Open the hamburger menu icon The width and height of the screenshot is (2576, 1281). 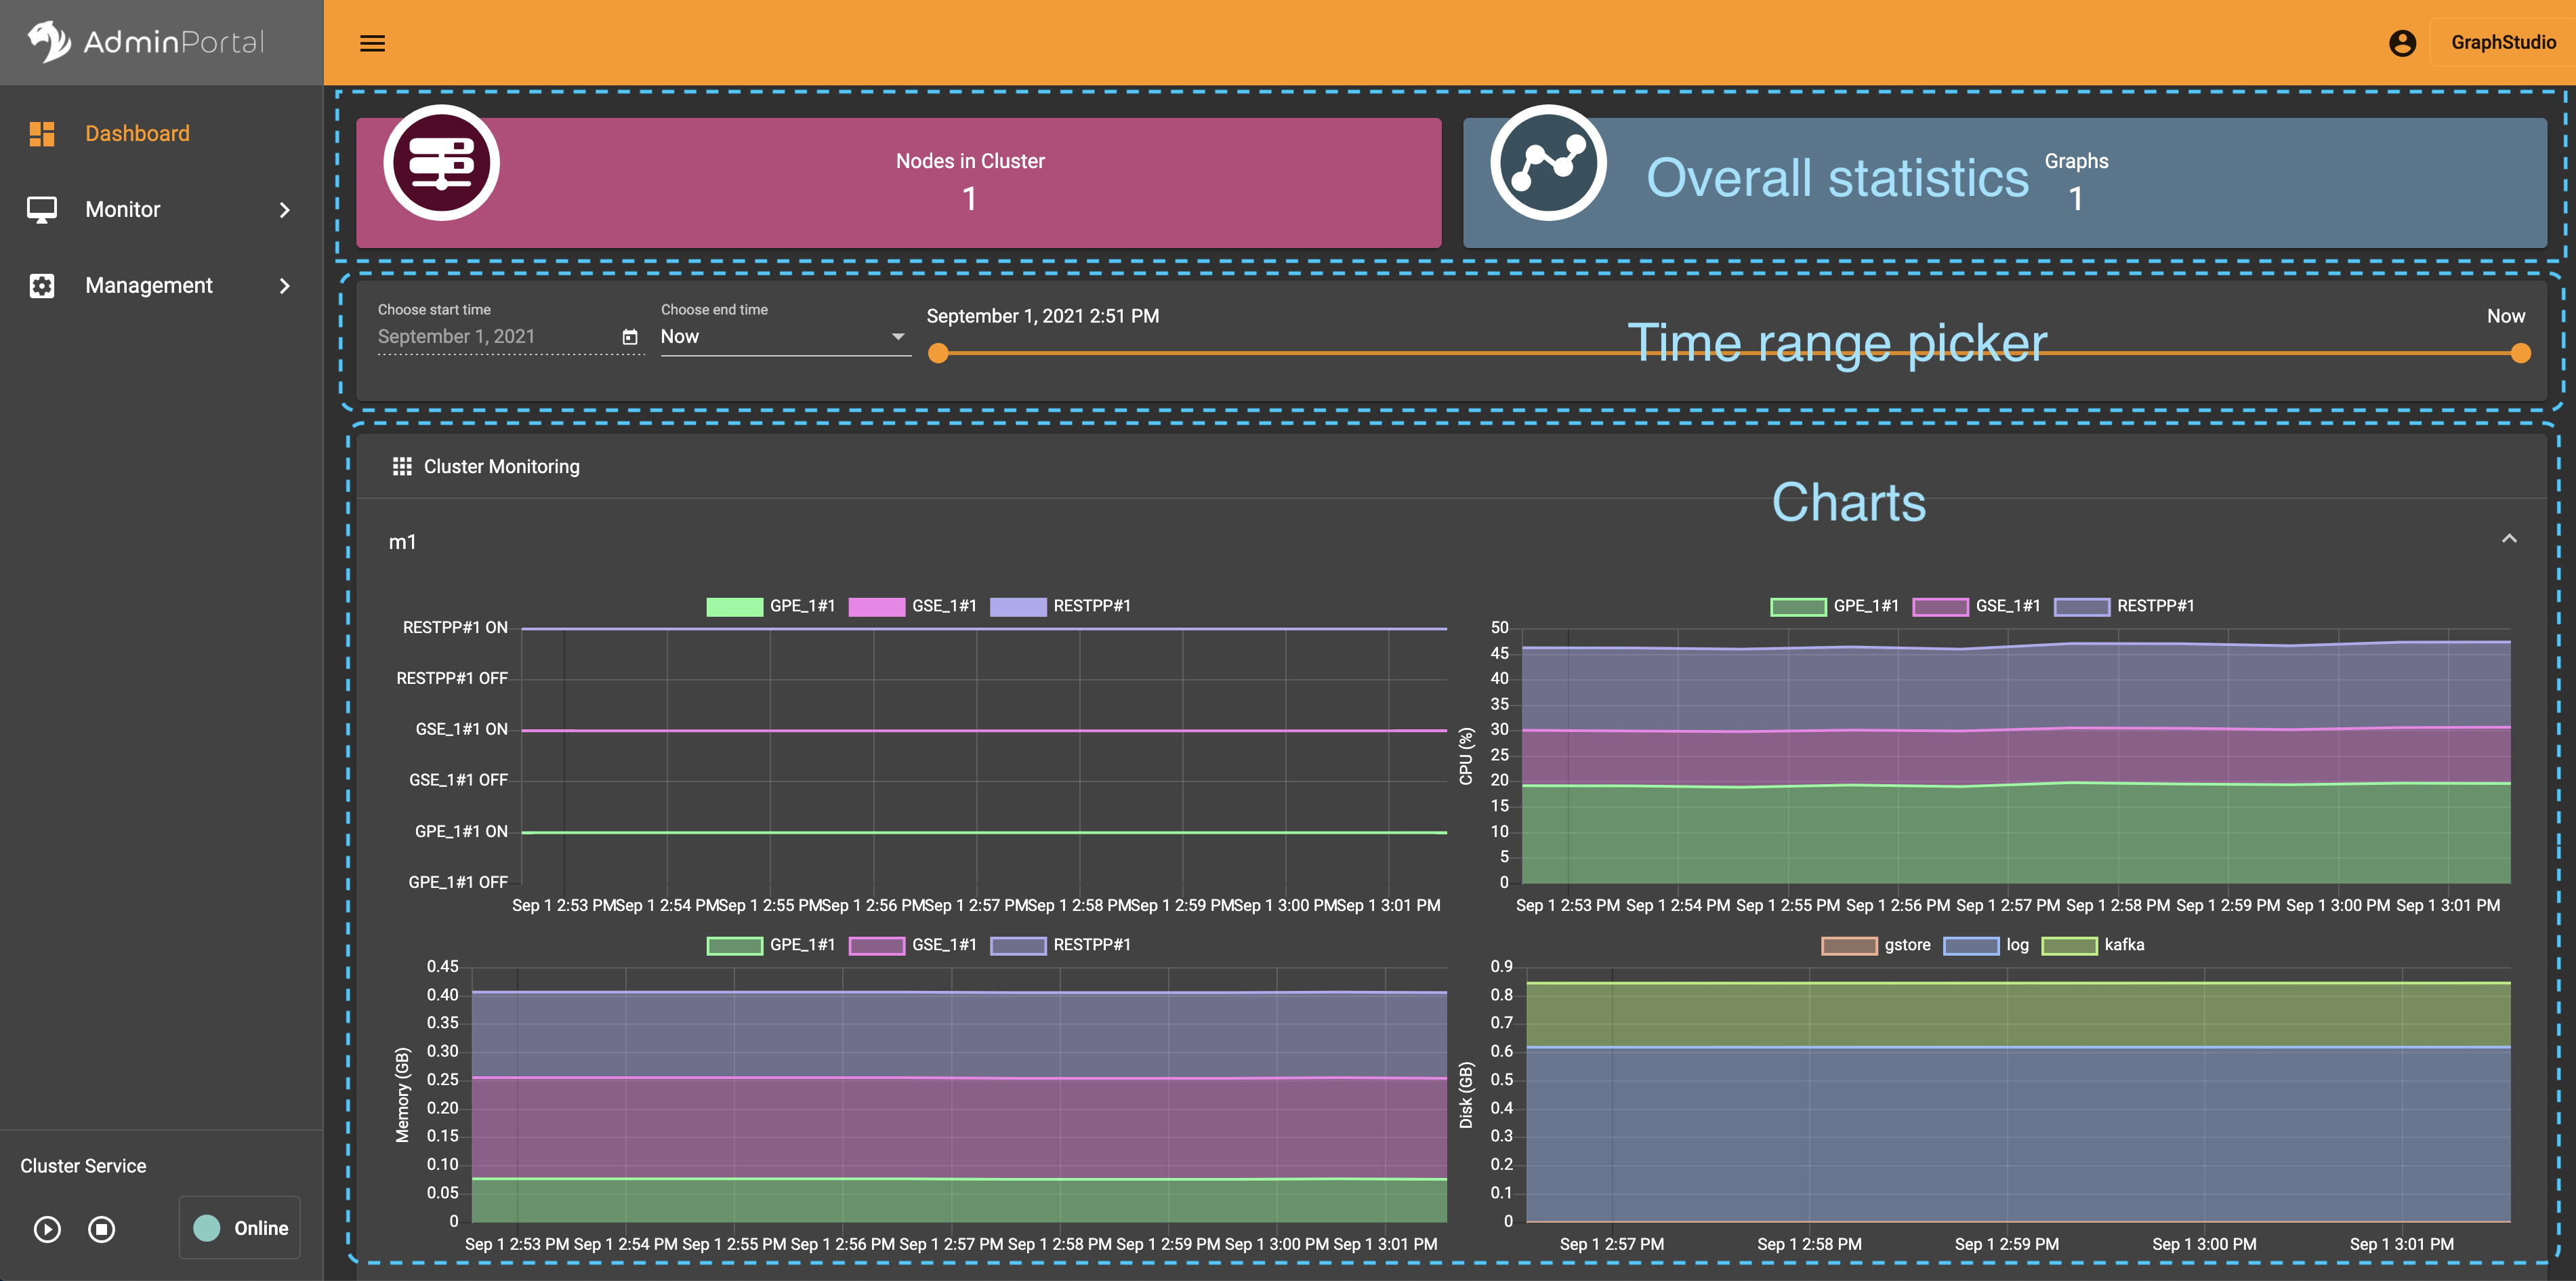coord(372,43)
